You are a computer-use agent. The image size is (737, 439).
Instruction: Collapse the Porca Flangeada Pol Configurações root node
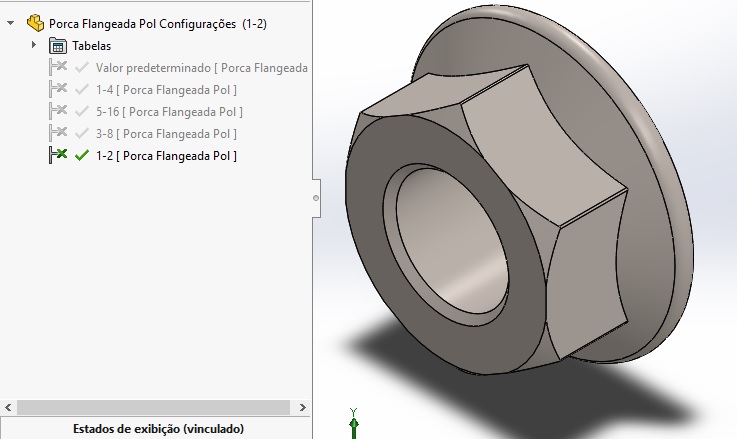pos(10,23)
